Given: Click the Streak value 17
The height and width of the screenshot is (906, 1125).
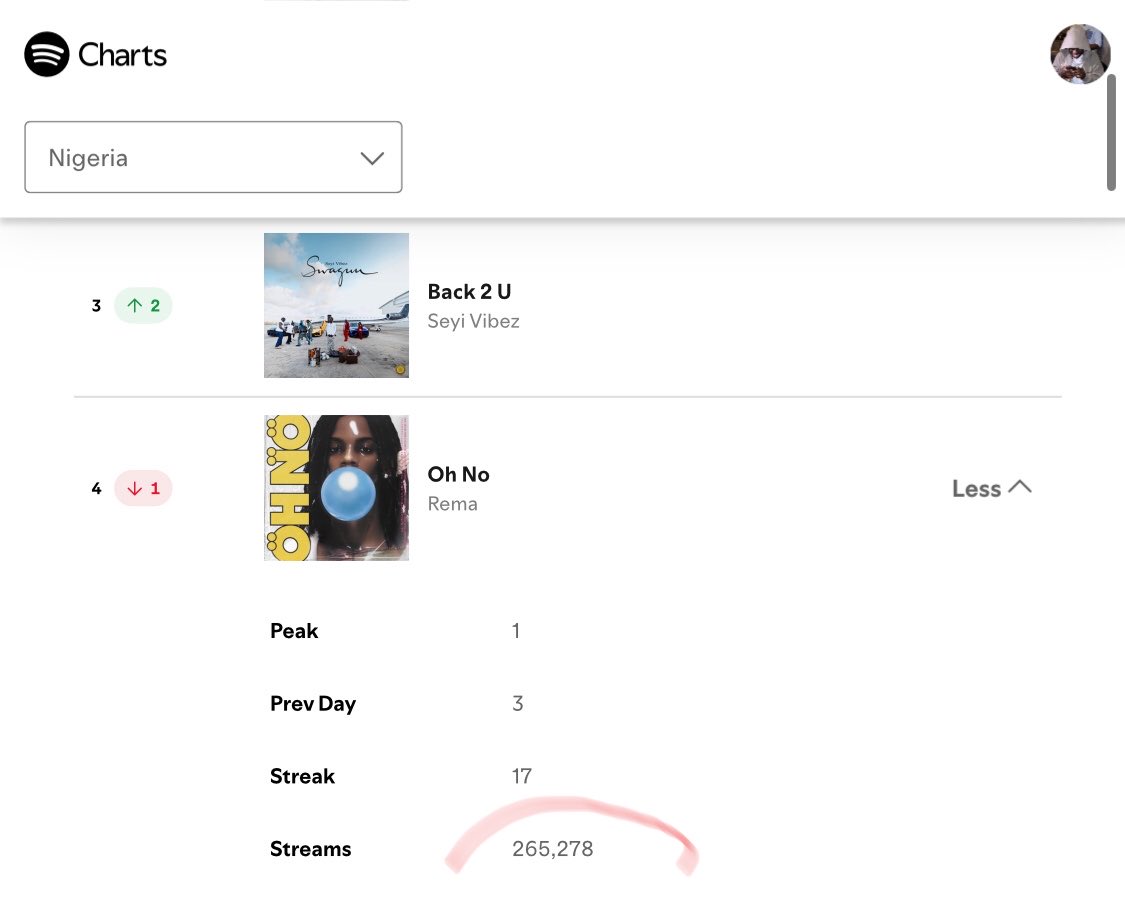Looking at the screenshot, I should pyautogui.click(x=522, y=776).
